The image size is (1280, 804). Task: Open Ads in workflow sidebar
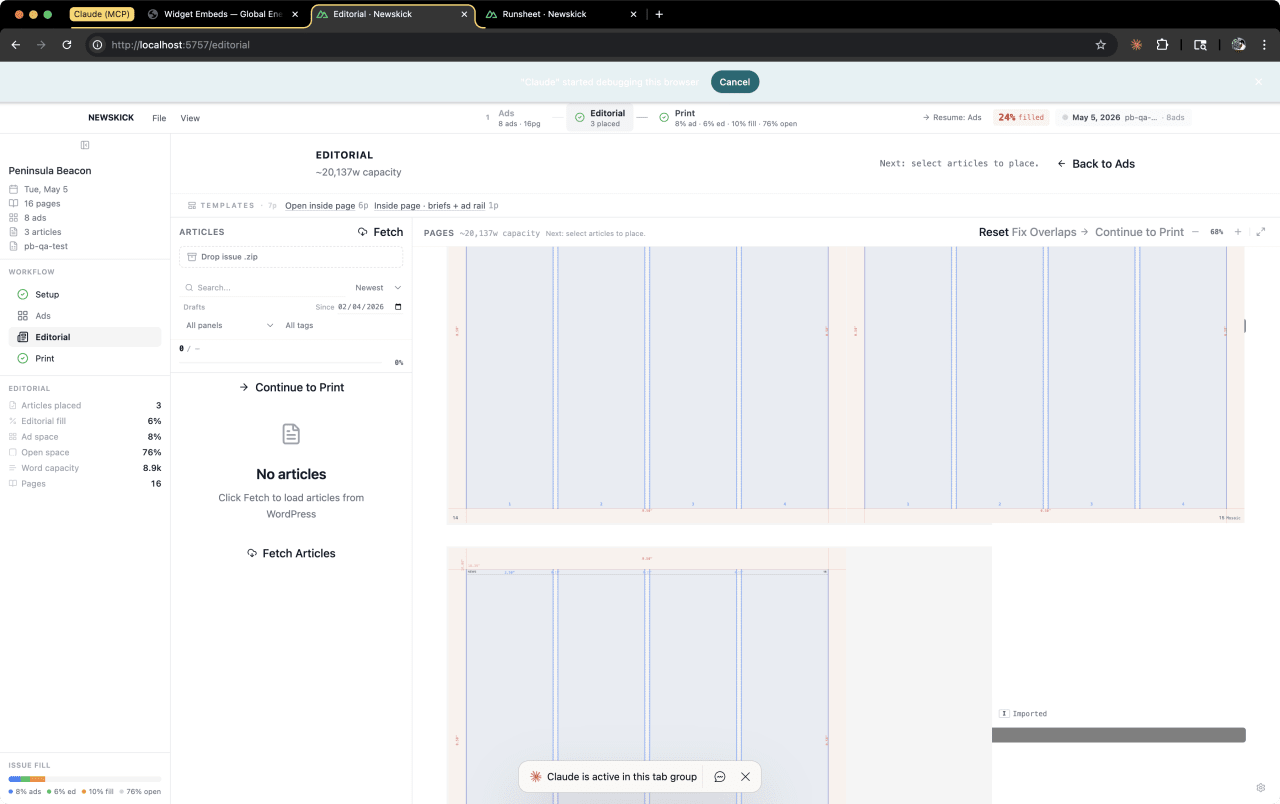pos(85,316)
